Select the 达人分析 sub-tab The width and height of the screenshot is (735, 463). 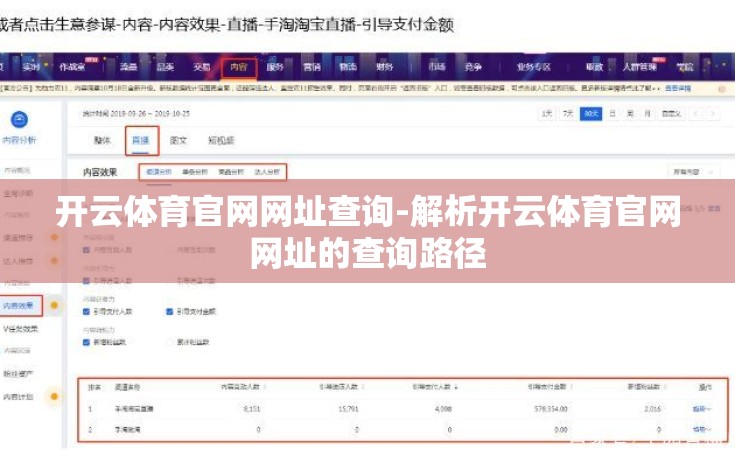(x=267, y=172)
